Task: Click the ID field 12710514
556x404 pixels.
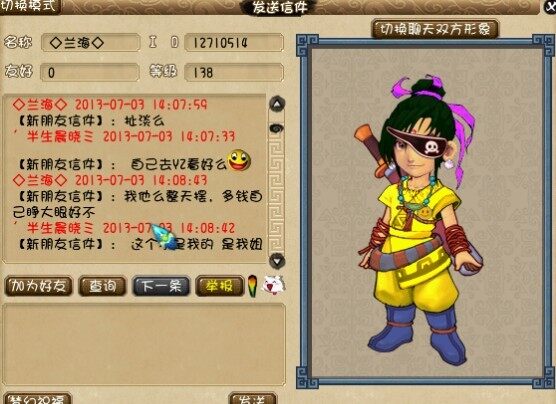Action: [234, 43]
